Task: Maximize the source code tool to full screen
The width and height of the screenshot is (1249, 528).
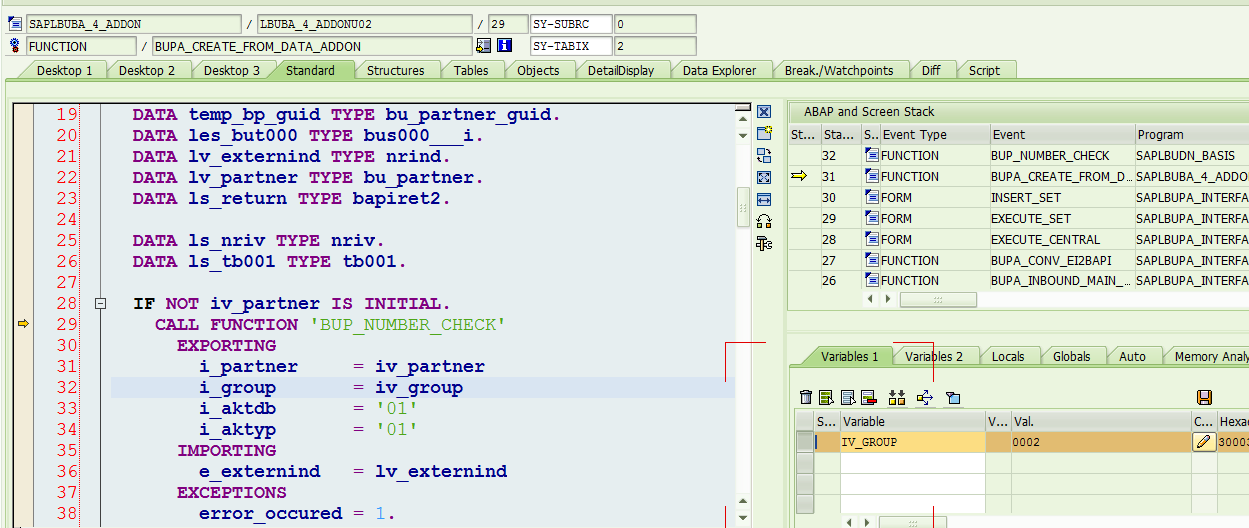Action: [764, 177]
